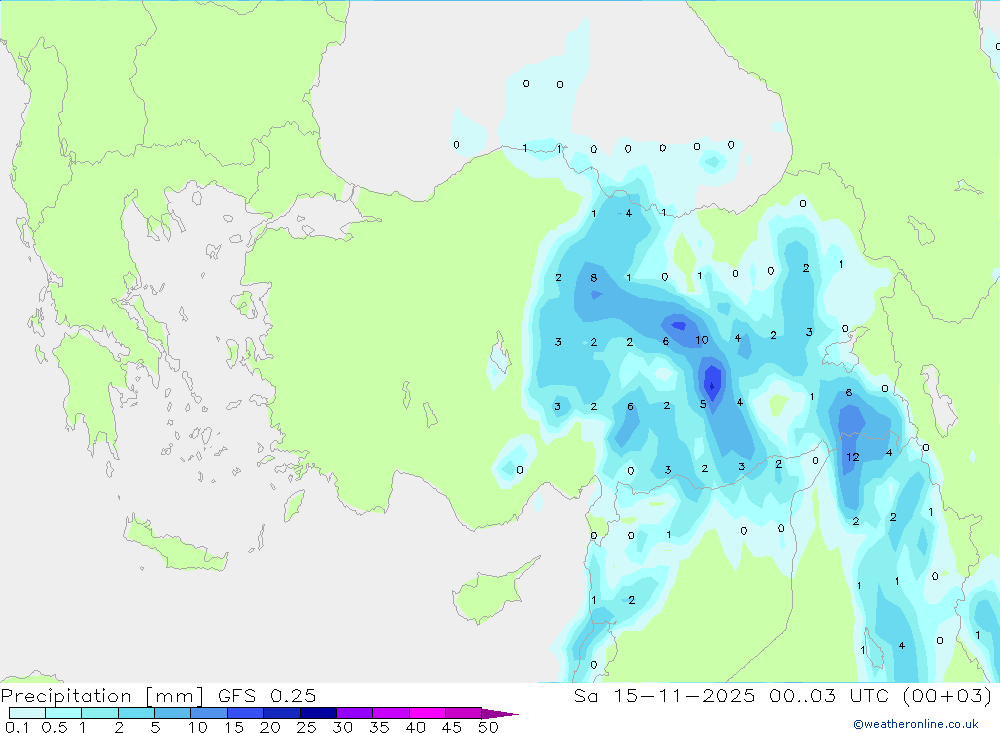Pick the 40–45 mm magenta legend swatch

pyautogui.click(x=427, y=713)
